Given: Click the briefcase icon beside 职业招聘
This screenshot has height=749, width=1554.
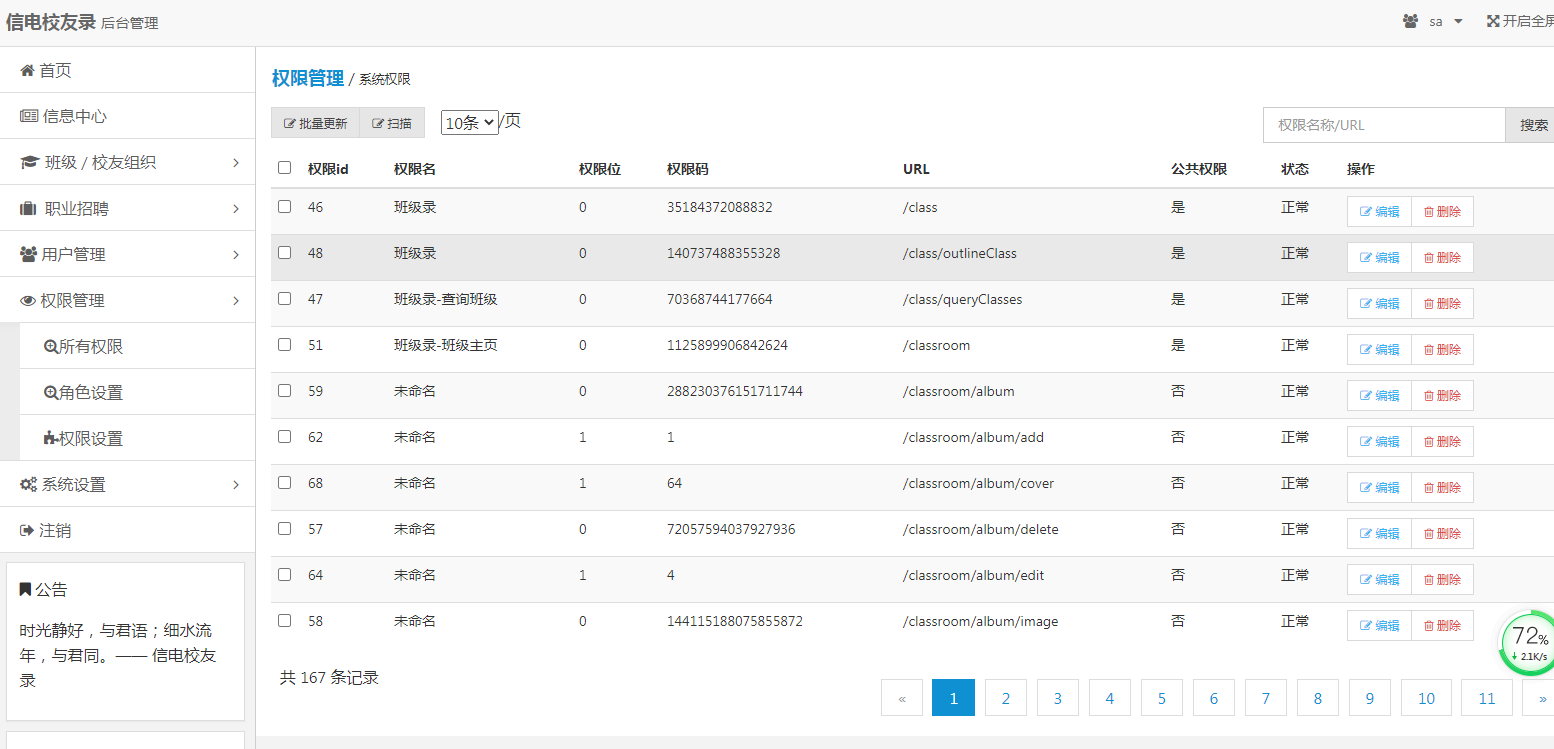Looking at the screenshot, I should coord(28,208).
